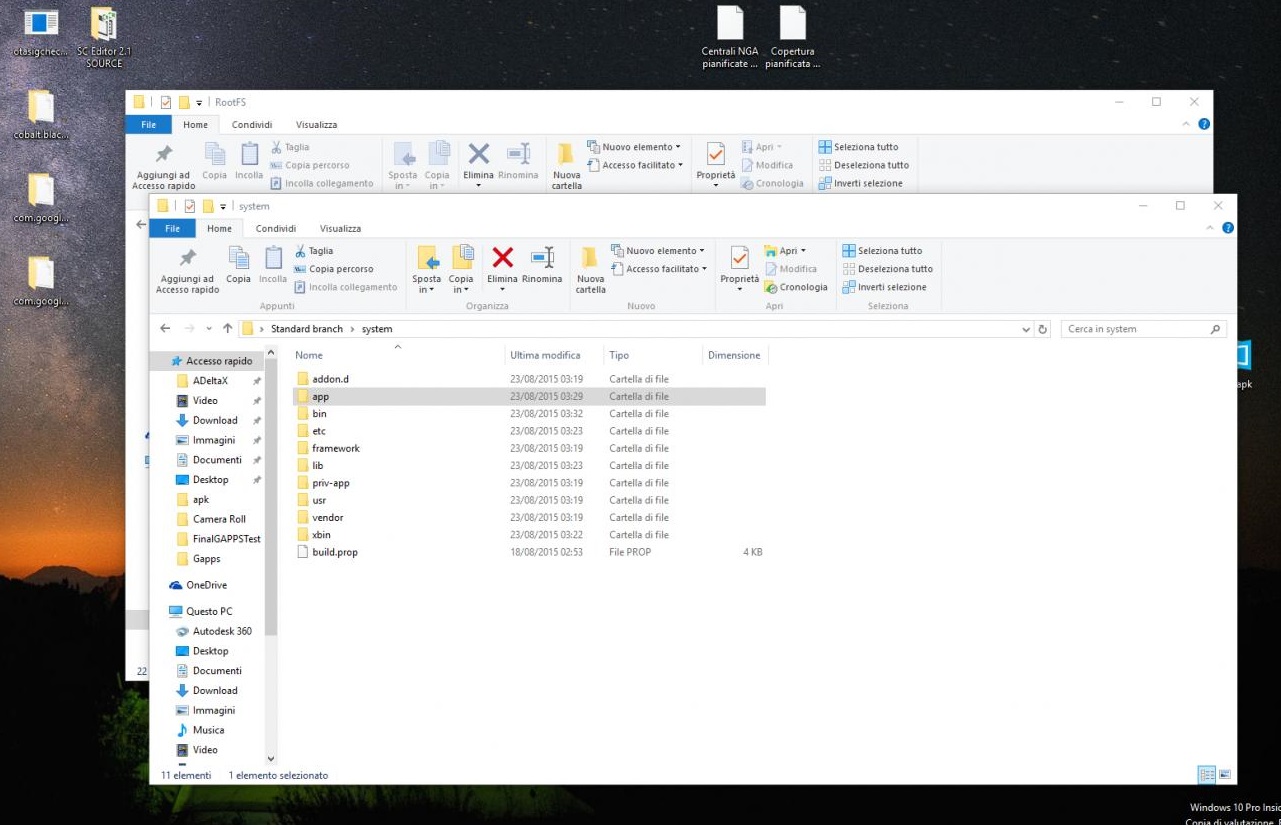Switch to the Visualizza tab
Viewport: 1281px width, 825px height.
tap(340, 228)
